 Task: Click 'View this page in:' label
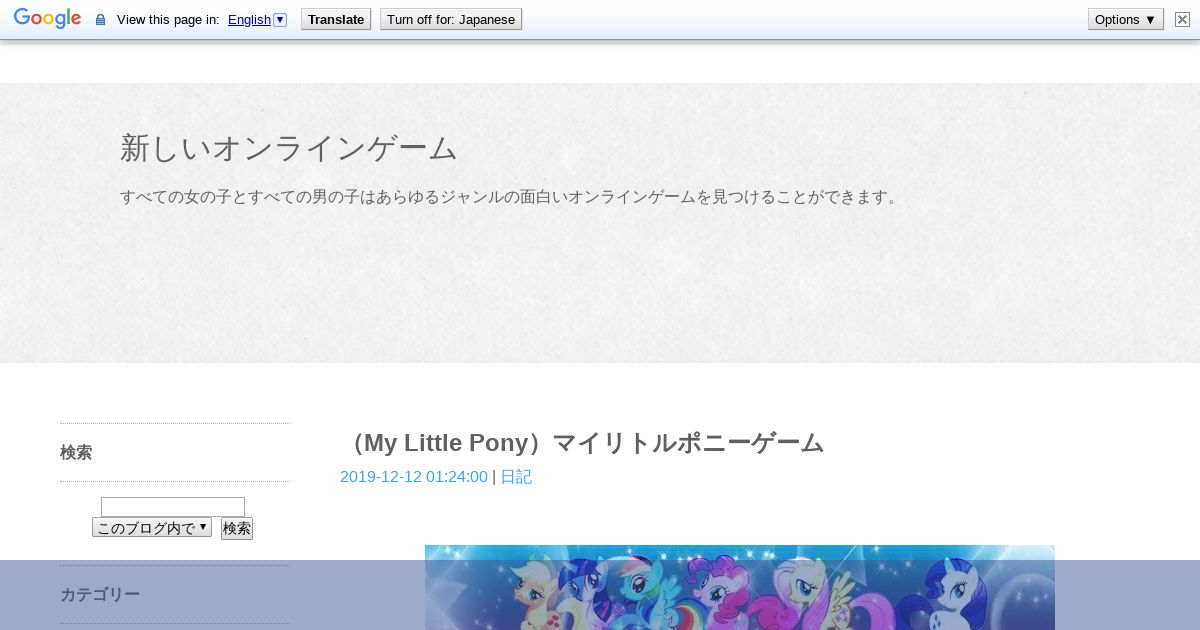[x=168, y=20]
